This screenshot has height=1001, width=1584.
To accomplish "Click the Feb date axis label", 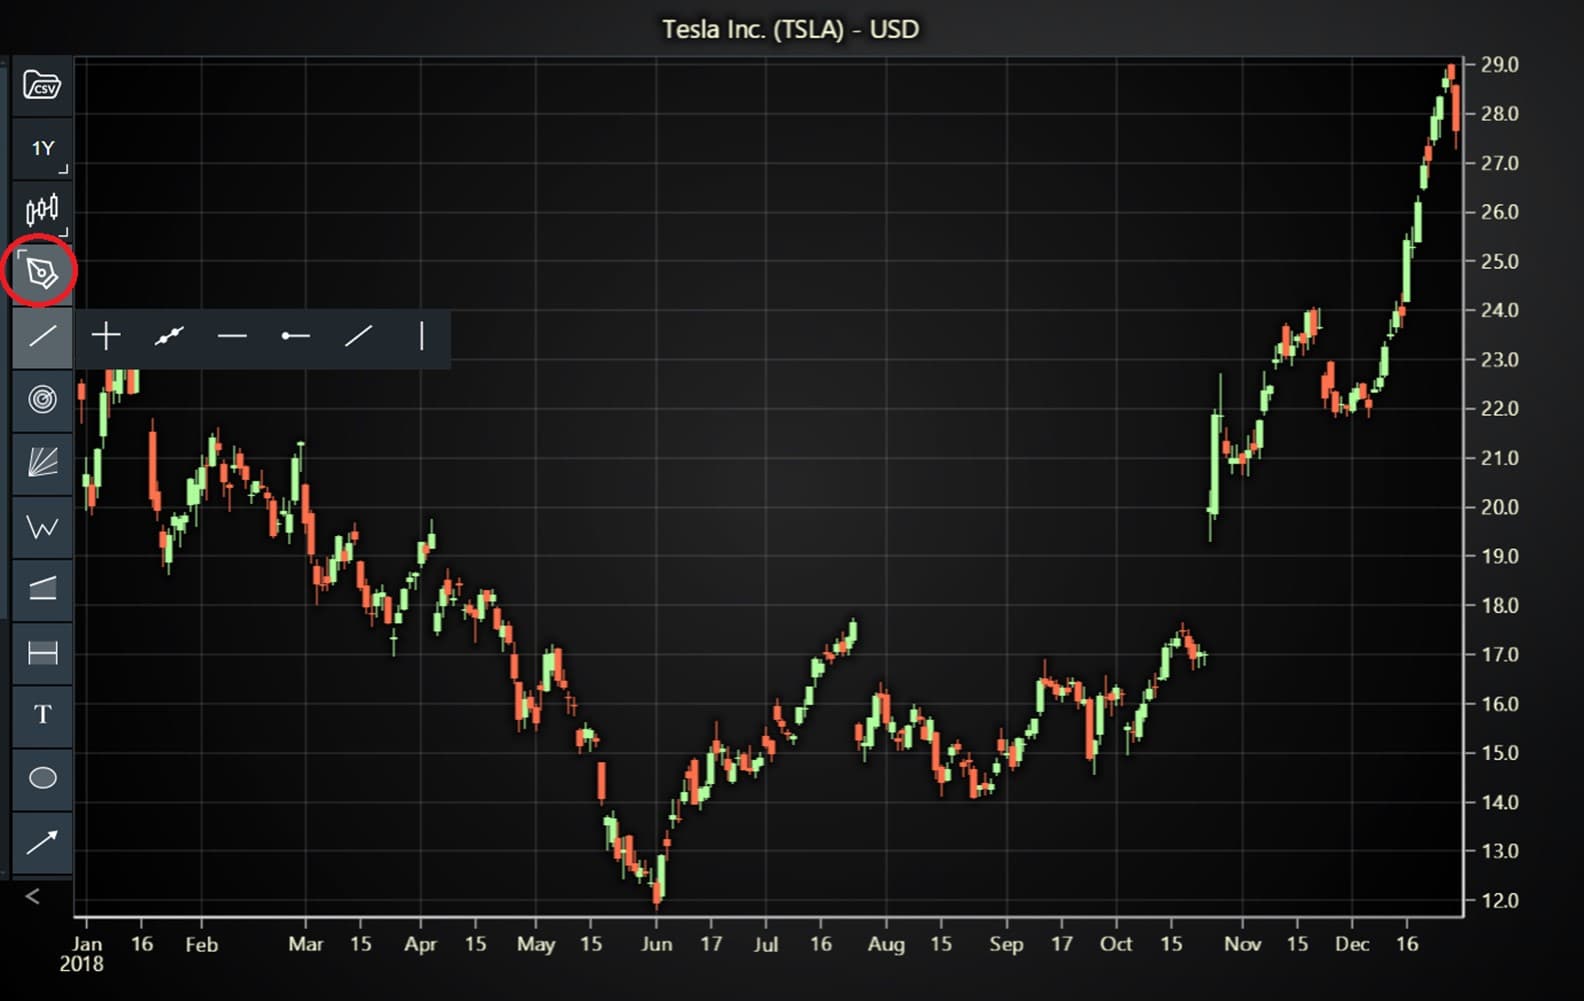I will (201, 944).
